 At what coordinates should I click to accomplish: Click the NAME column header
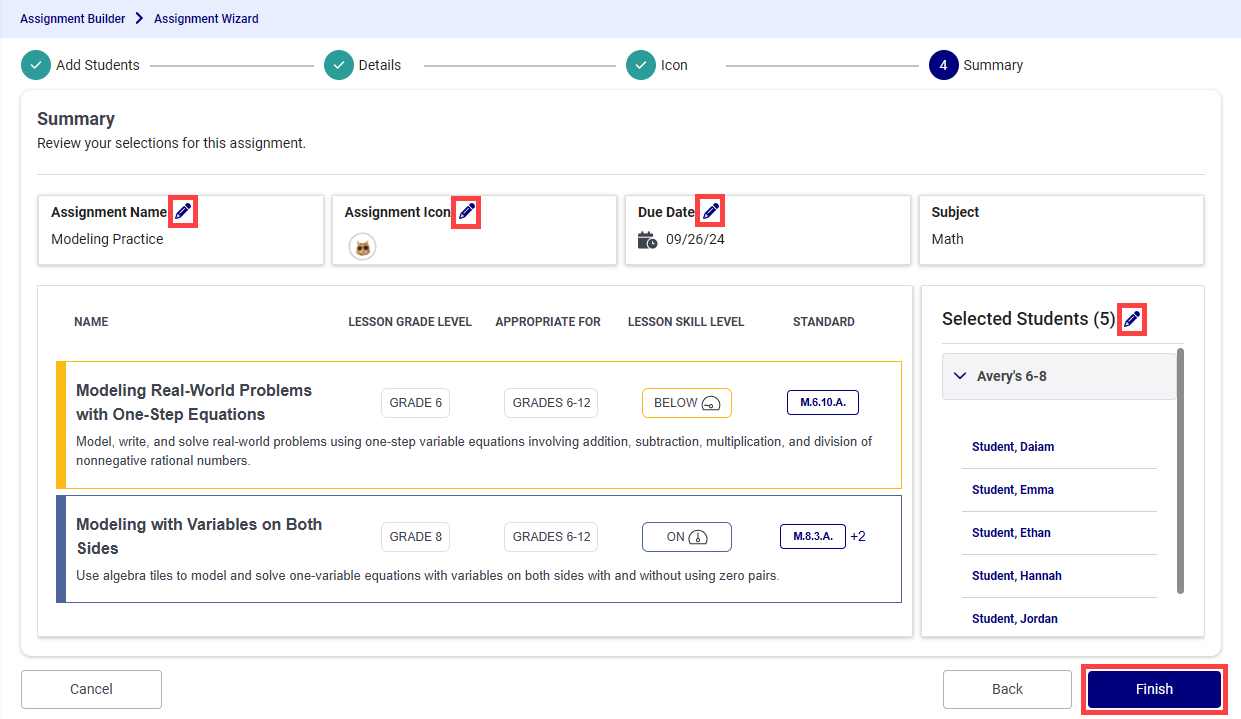[x=91, y=322]
